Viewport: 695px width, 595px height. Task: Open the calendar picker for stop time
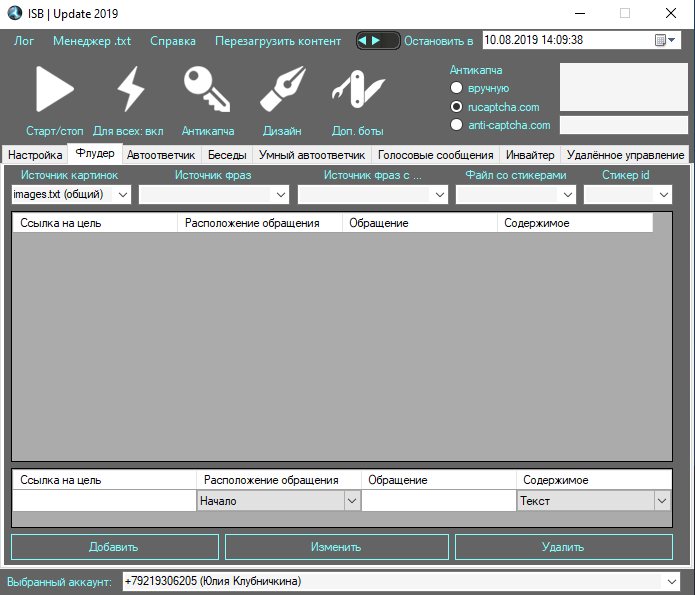tap(665, 40)
